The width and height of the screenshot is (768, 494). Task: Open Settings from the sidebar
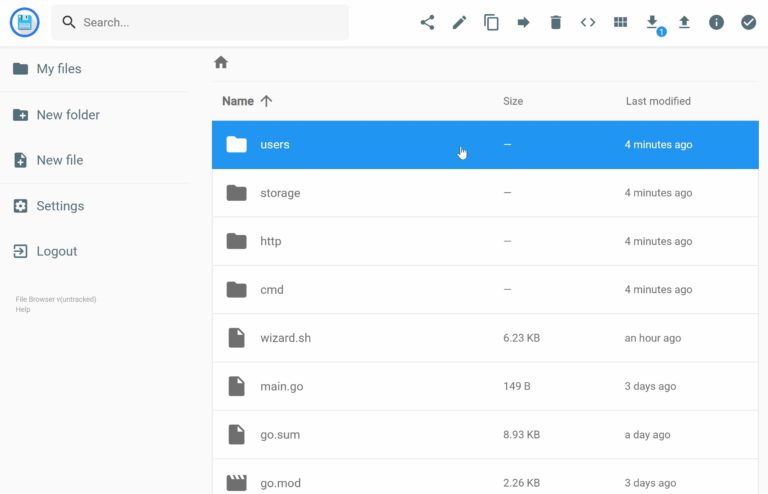60,206
